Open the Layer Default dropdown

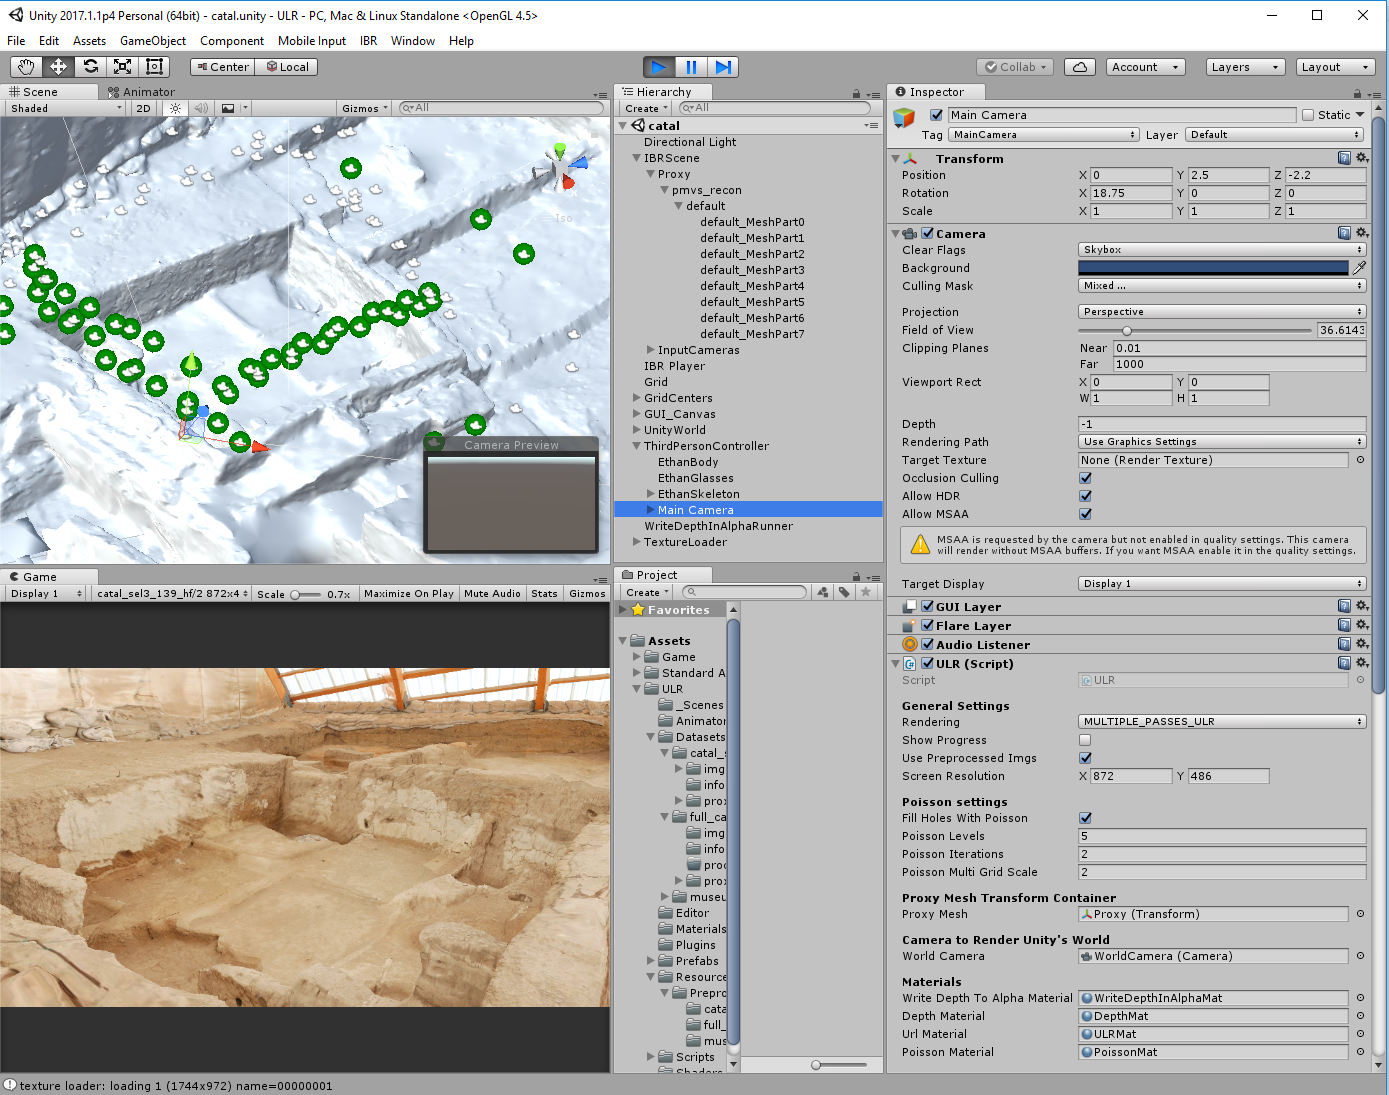click(x=1275, y=135)
